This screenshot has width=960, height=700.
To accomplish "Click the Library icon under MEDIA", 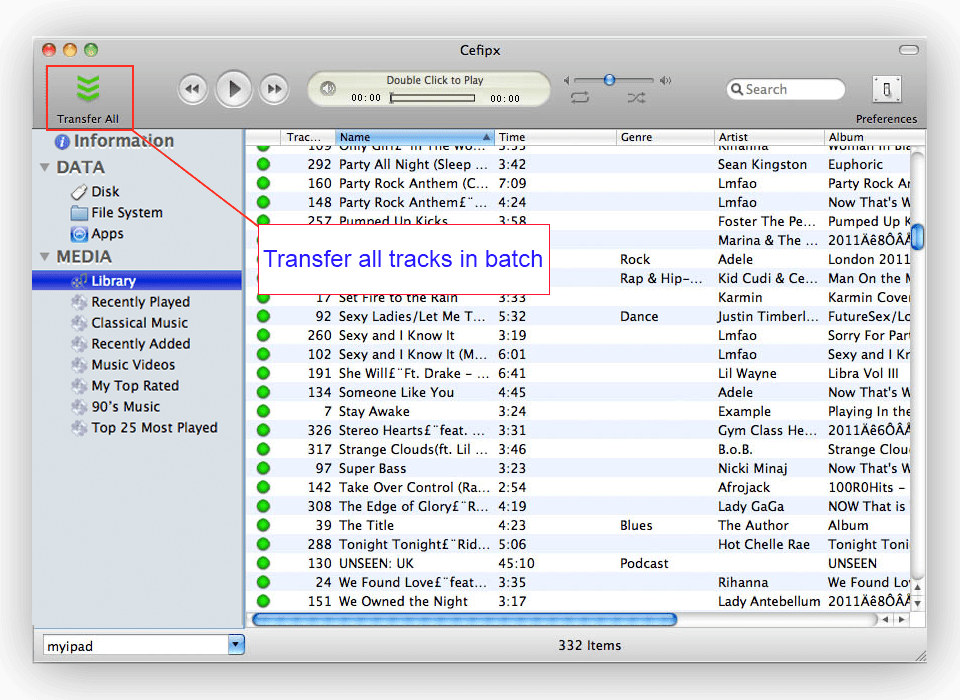I will point(78,280).
